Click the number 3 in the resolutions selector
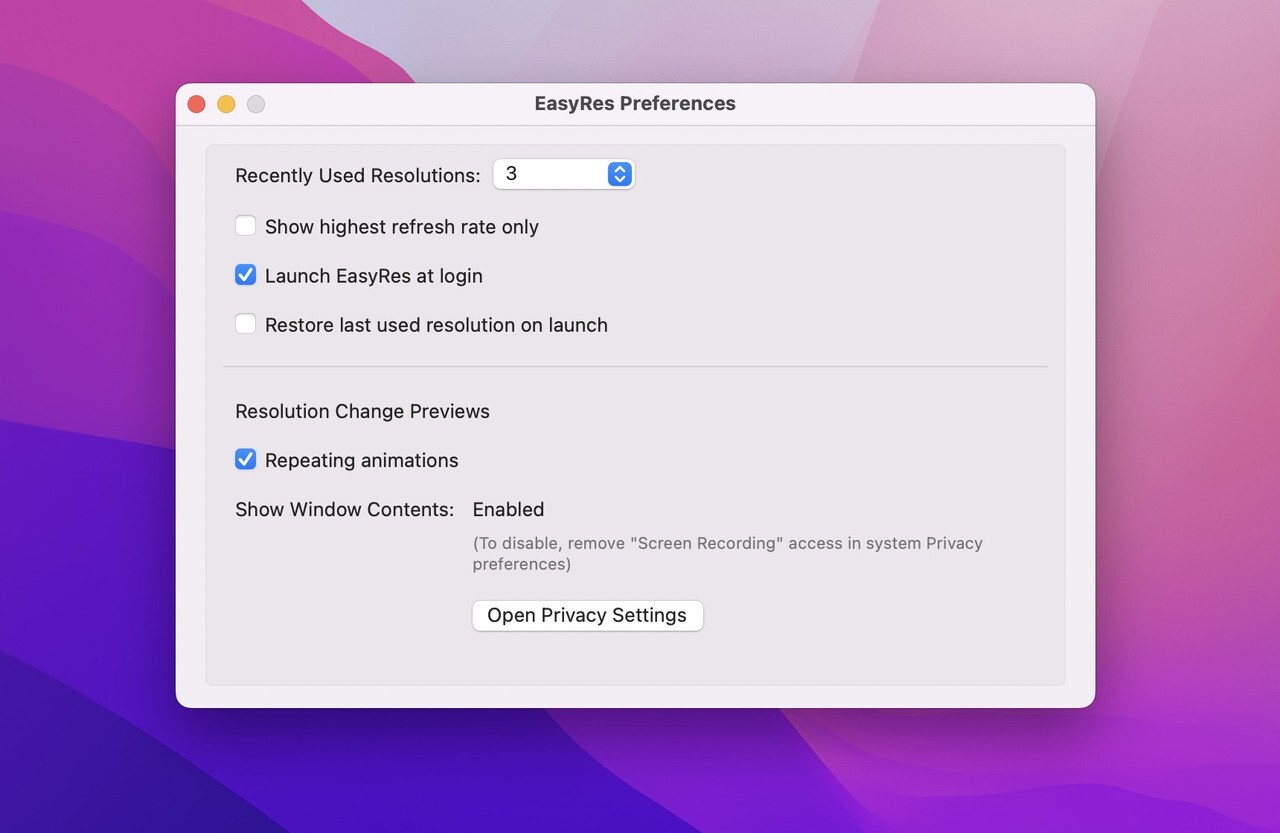The width and height of the screenshot is (1280, 833). 513,173
